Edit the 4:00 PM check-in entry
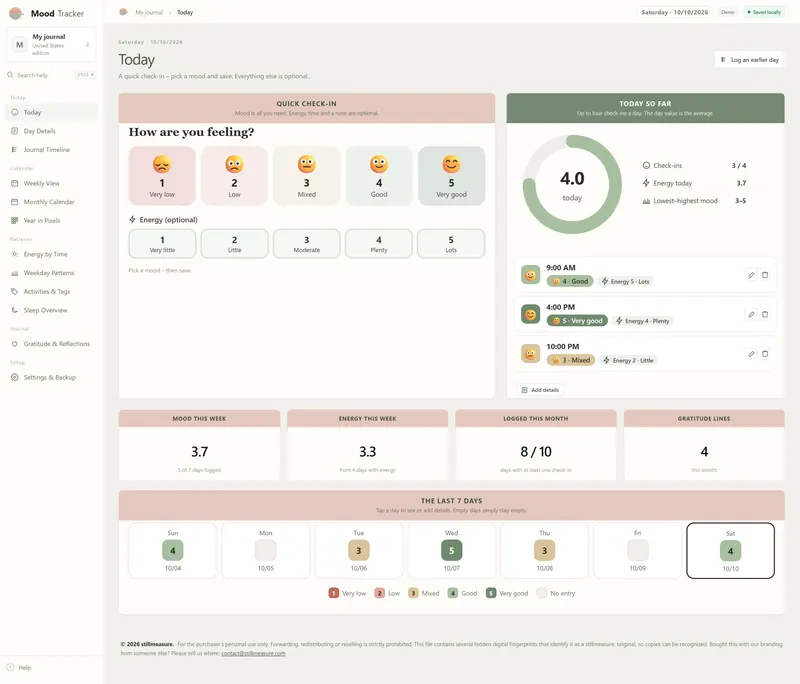The image size is (800, 684). (x=751, y=314)
